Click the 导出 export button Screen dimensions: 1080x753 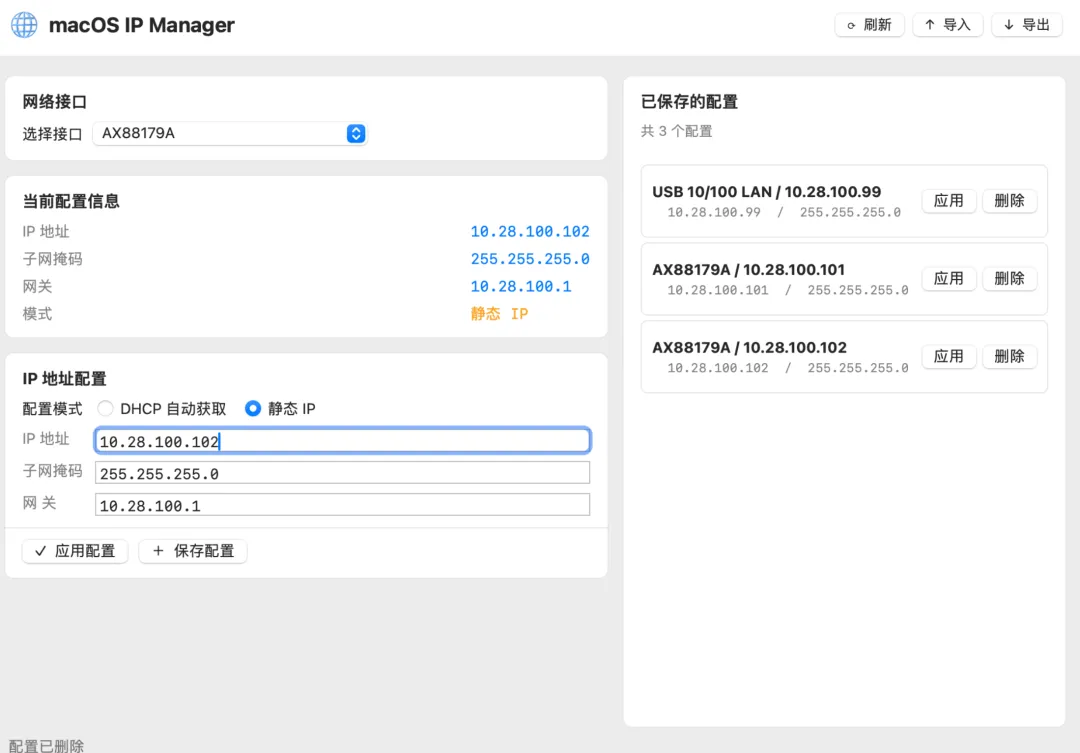(x=1026, y=25)
